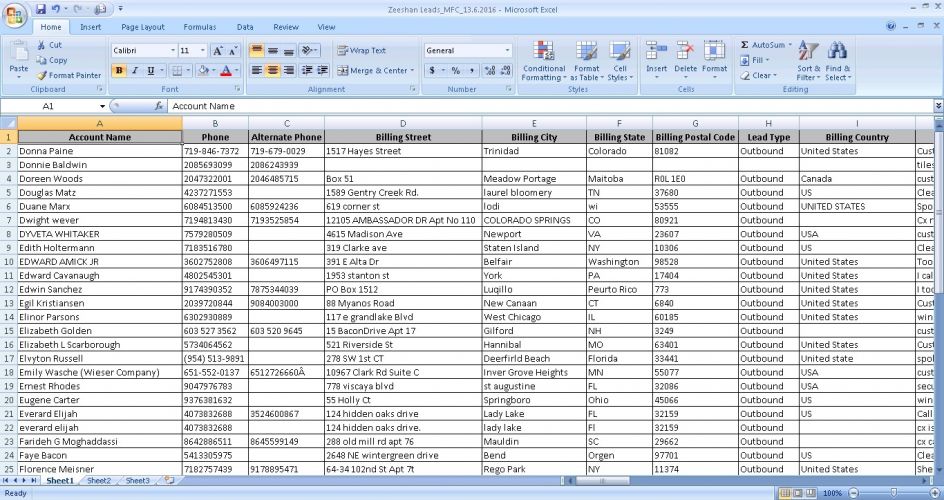Click the Office button logo
Screen dimensions: 944x500
pos(14,14)
